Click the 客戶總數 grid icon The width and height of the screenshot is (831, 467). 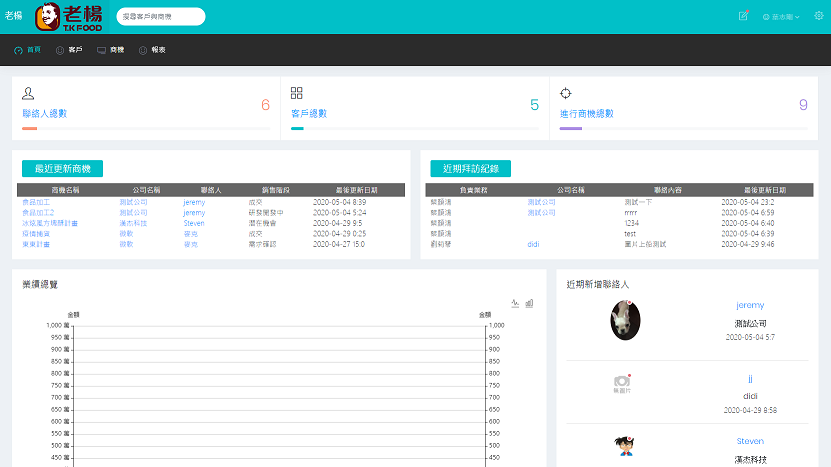point(296,93)
